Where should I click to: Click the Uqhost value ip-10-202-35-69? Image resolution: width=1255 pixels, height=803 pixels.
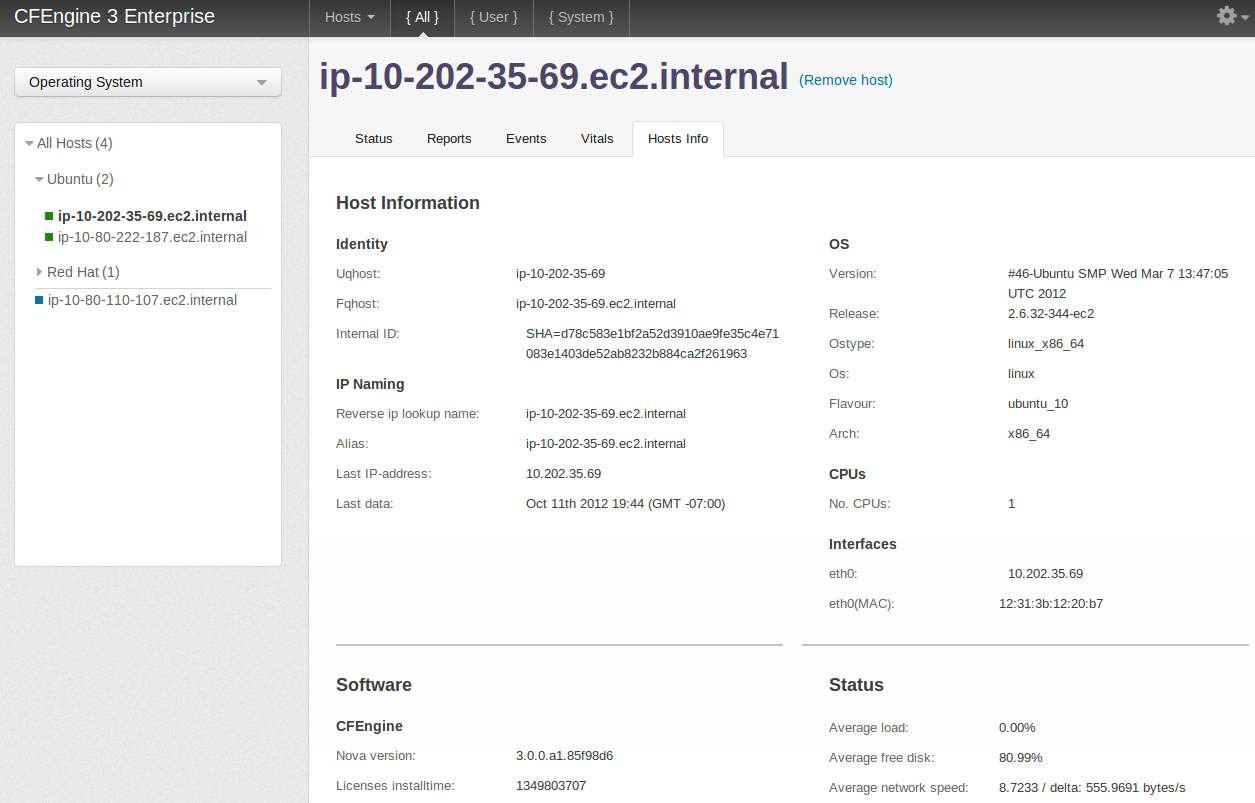tap(560, 273)
